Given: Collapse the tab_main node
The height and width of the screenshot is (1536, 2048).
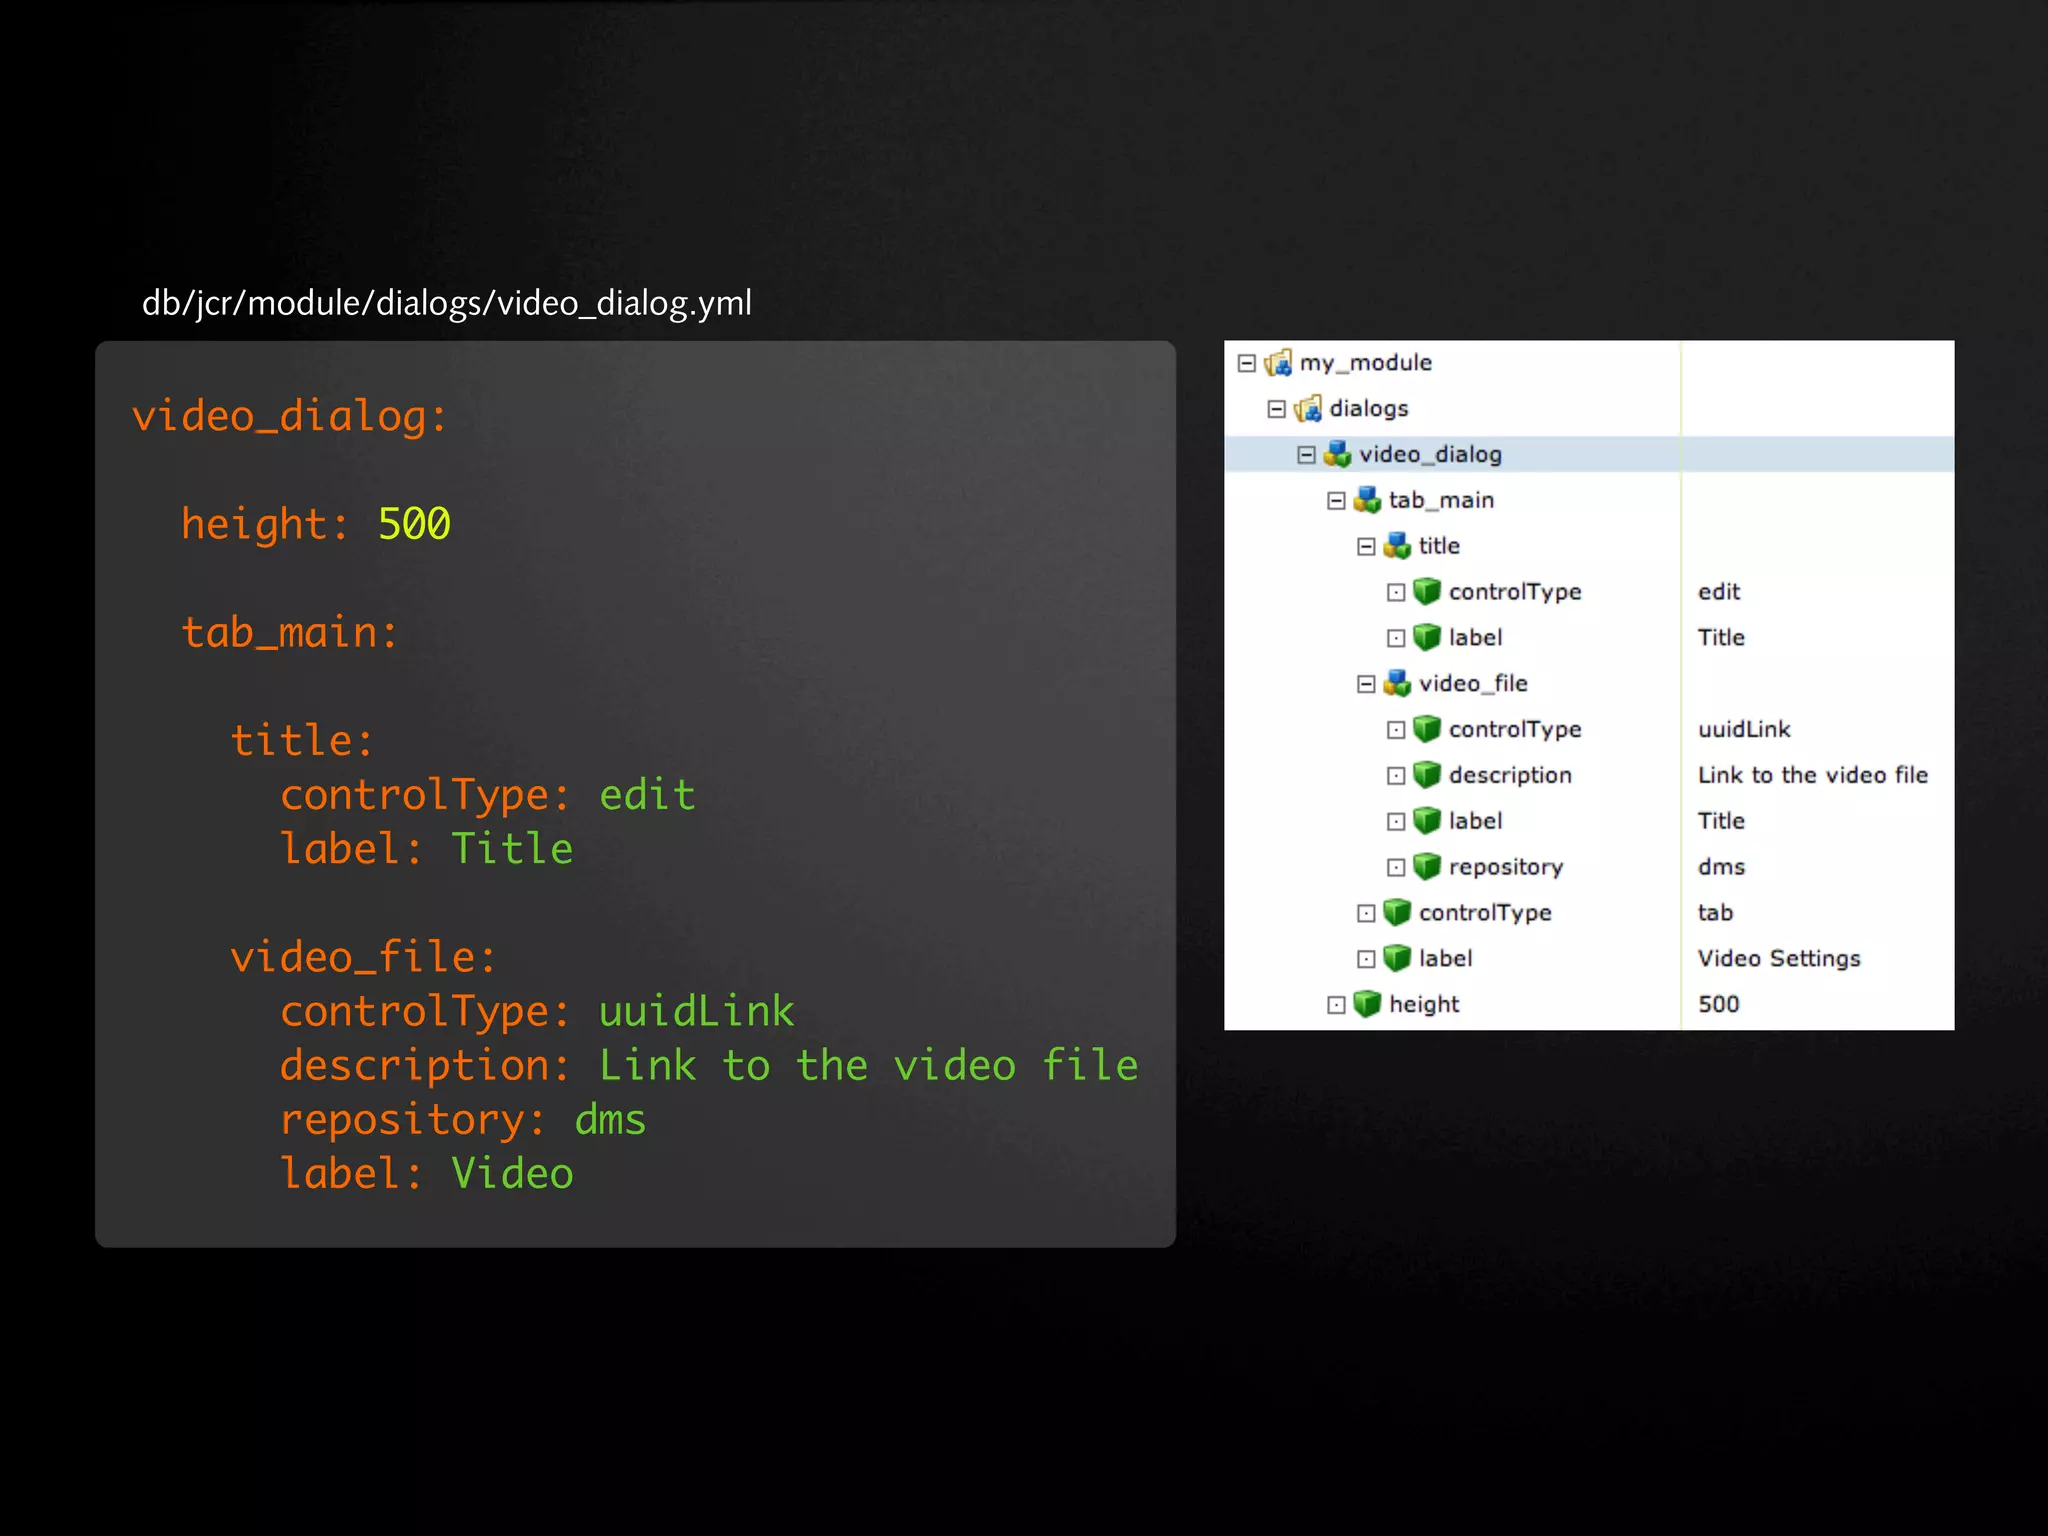Looking at the screenshot, I should (x=1336, y=501).
